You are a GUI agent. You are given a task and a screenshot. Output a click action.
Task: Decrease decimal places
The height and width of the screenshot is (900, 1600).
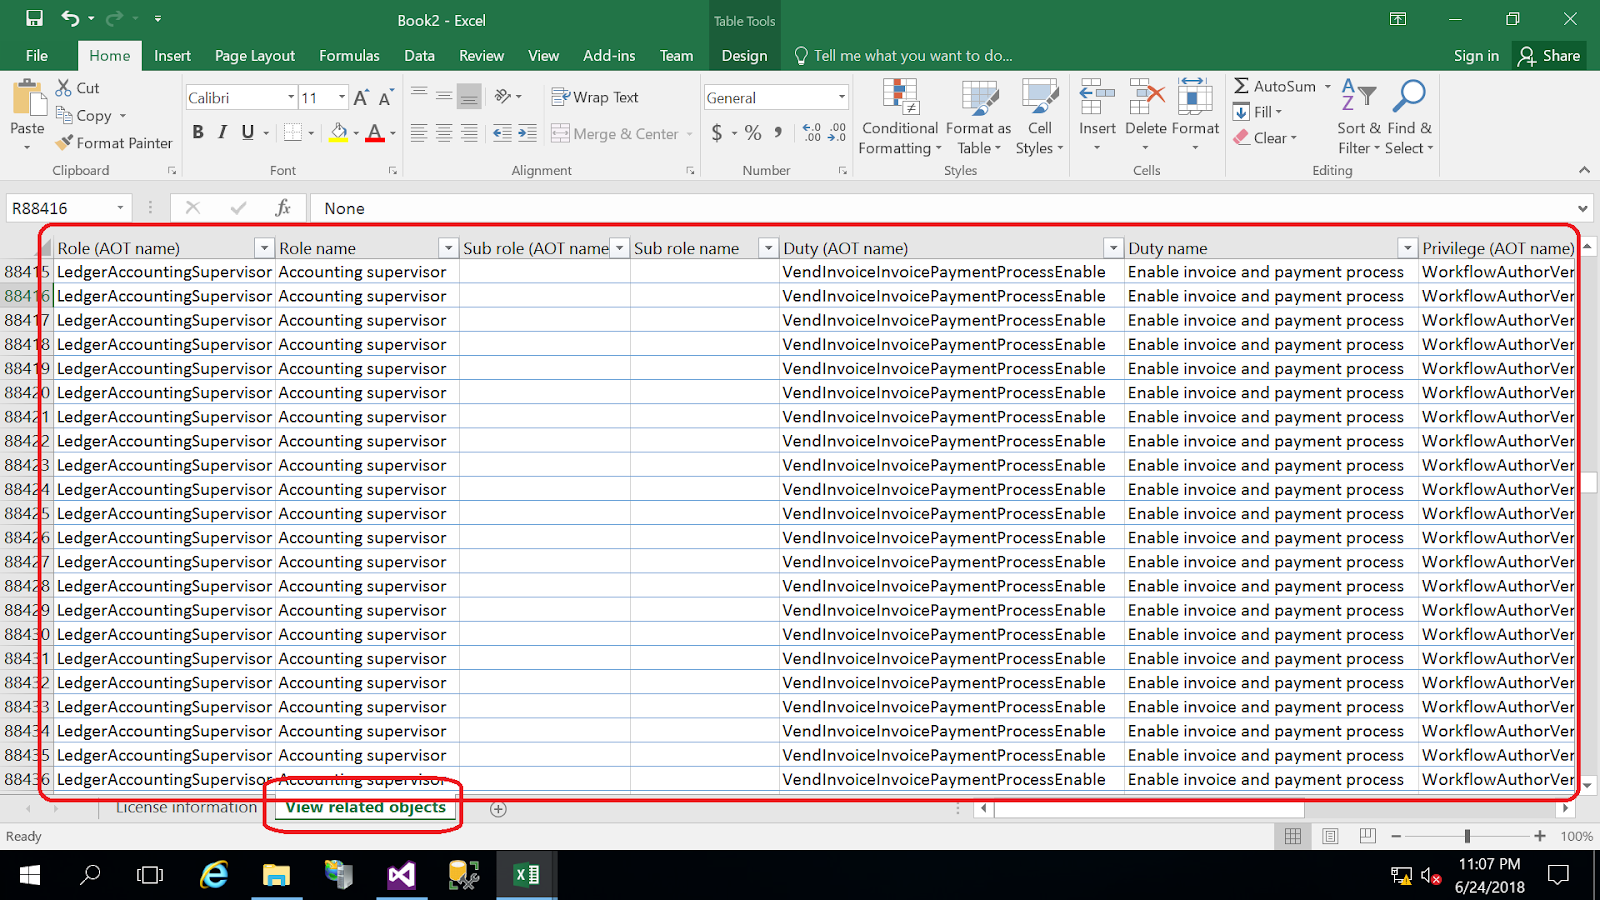[x=837, y=133]
